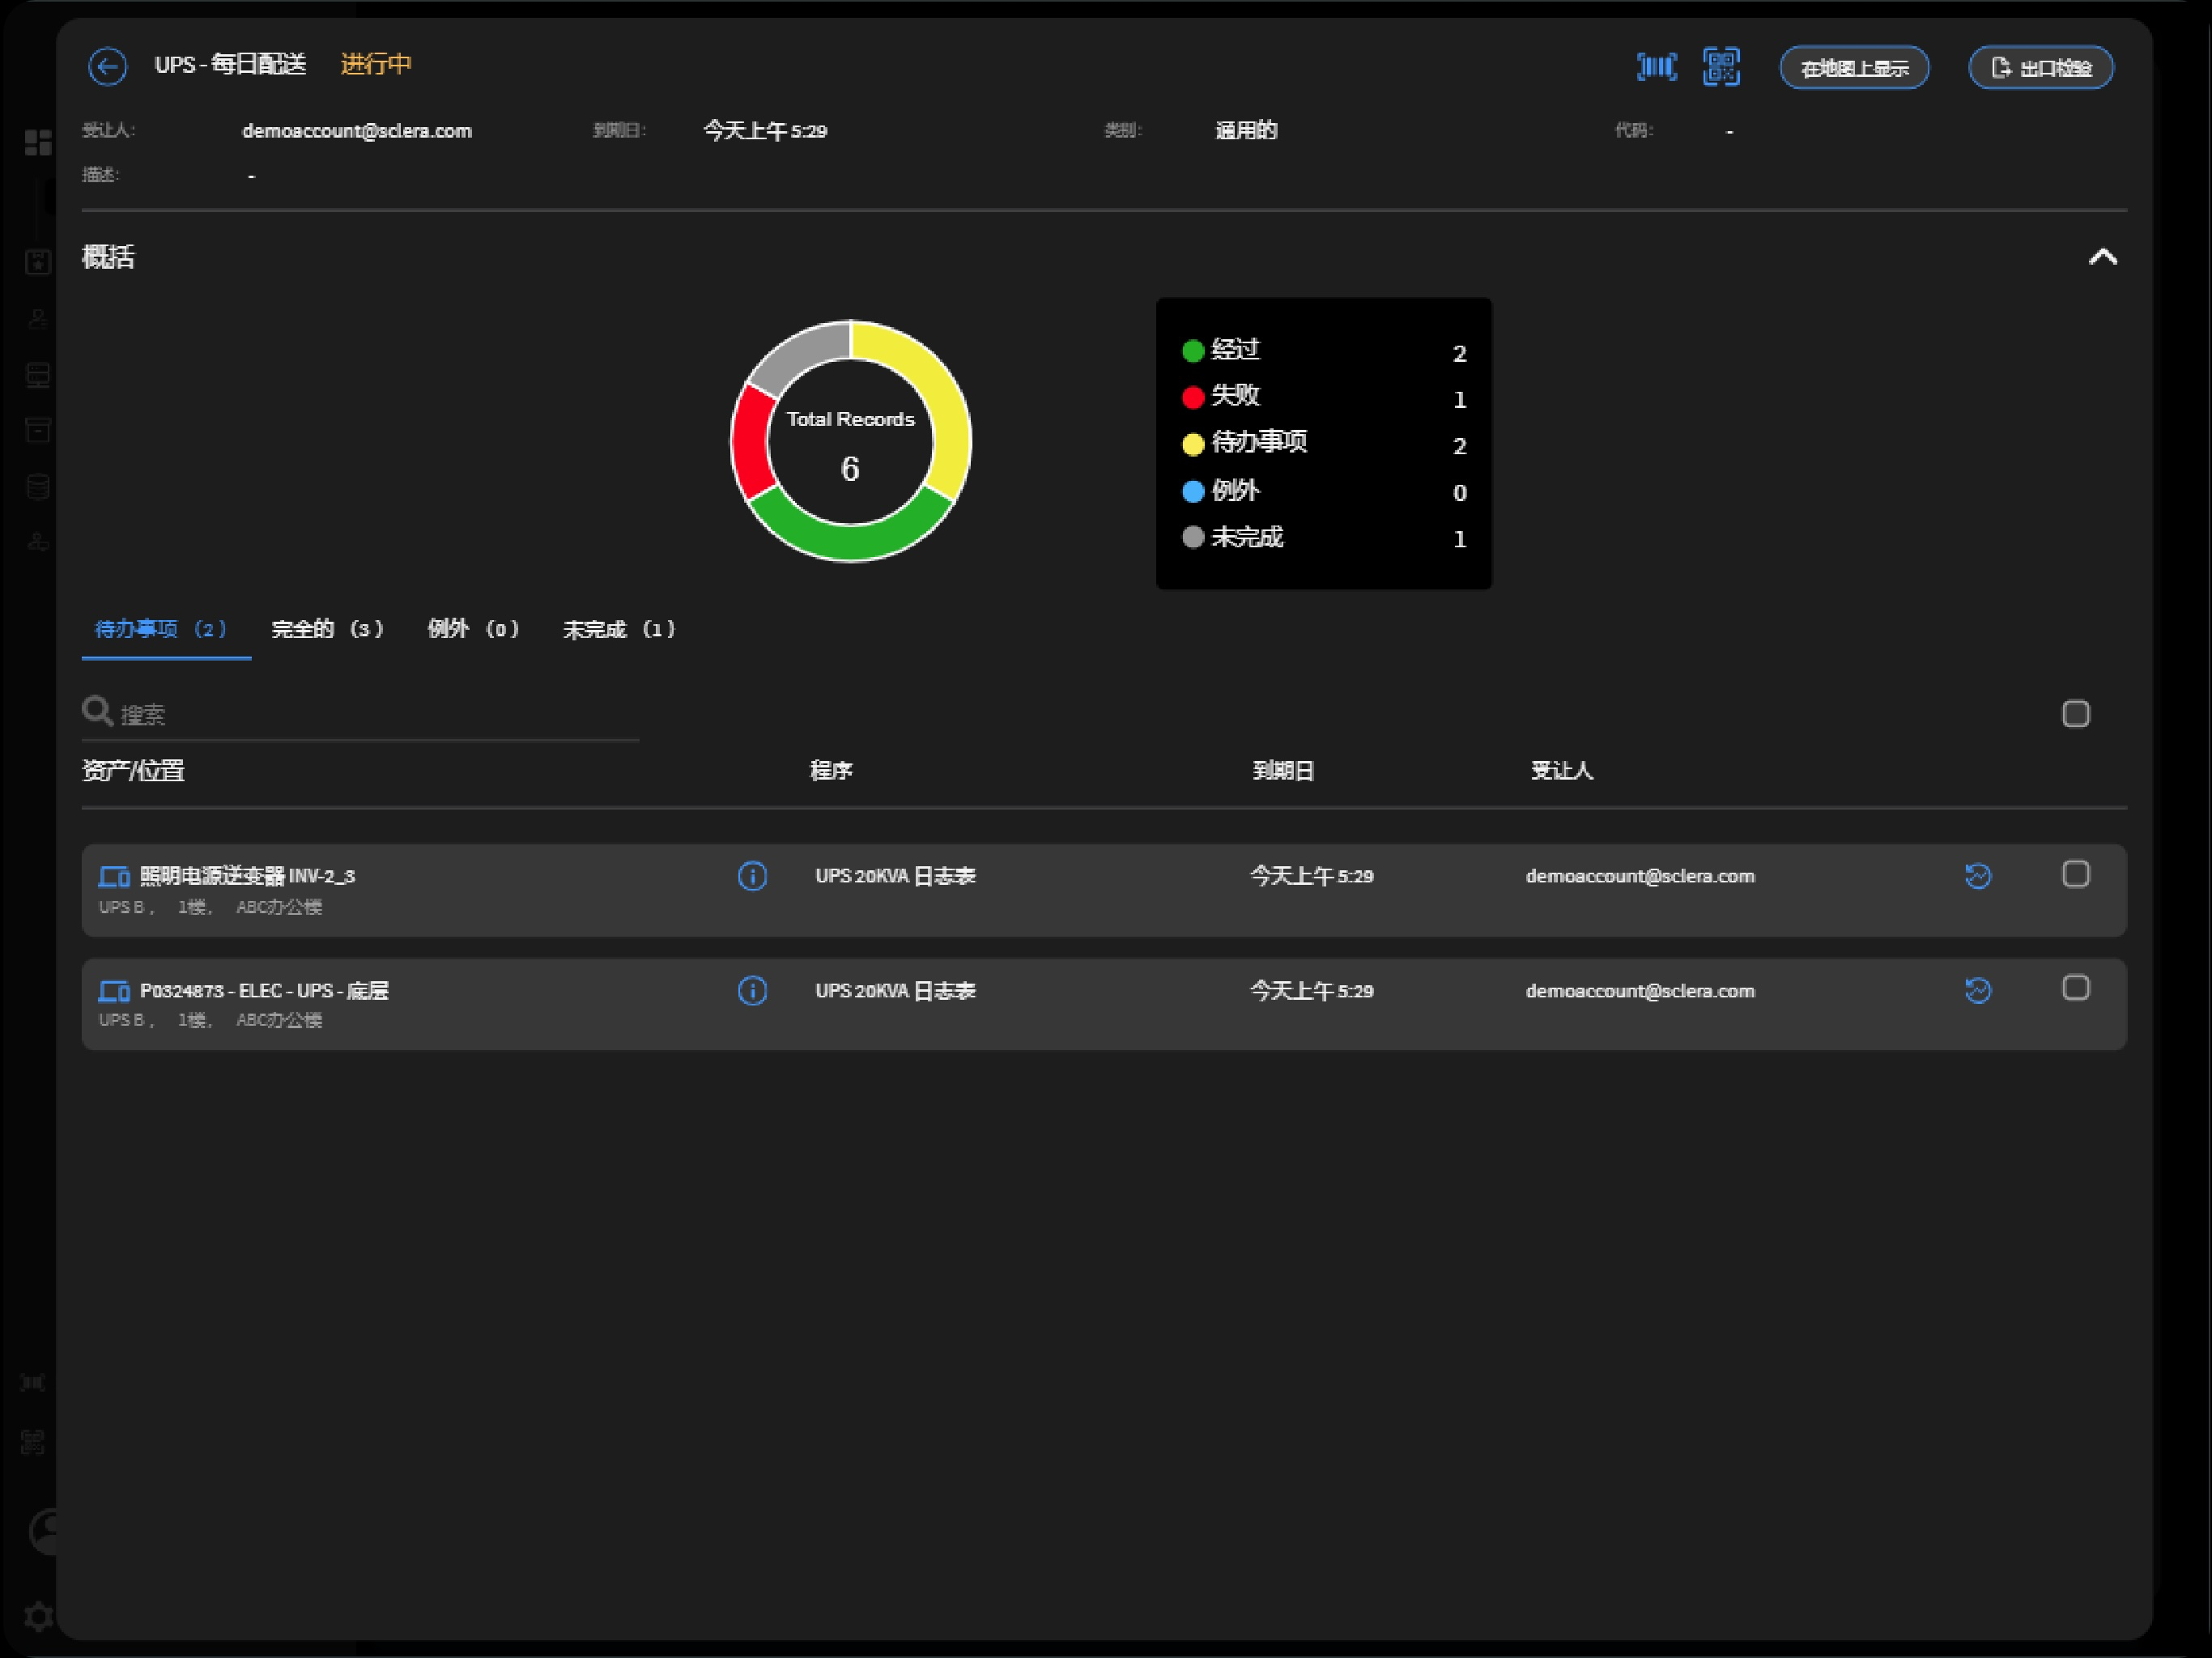Open dashboard grid icon in left sidebar

[38, 143]
